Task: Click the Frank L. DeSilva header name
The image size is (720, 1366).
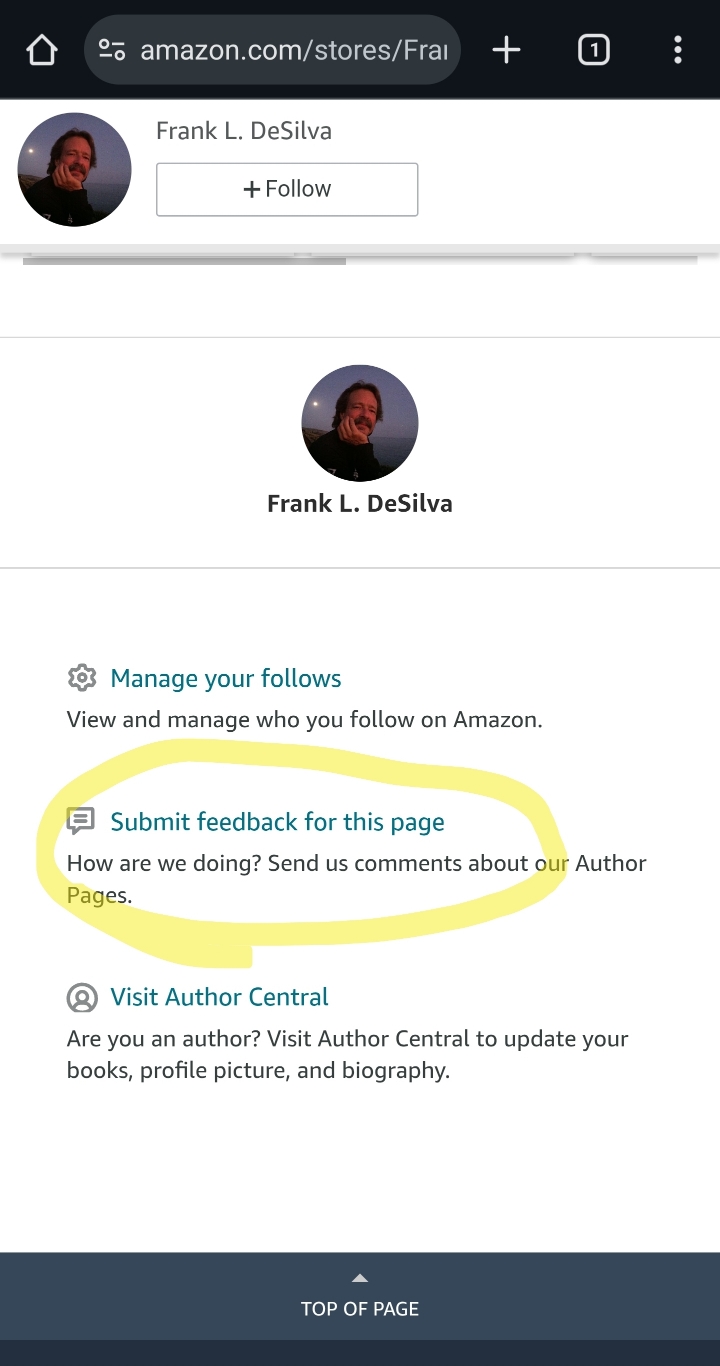Action: pyautogui.click(x=244, y=131)
